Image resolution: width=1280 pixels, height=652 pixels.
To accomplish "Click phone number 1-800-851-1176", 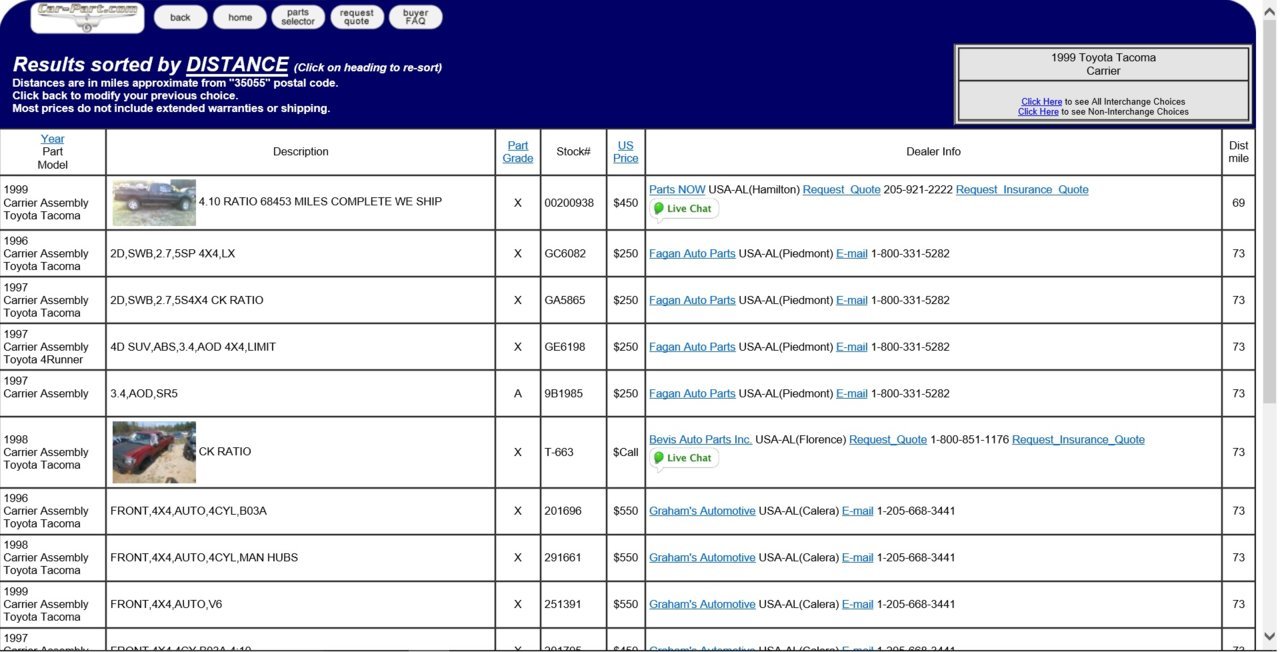I will tap(970, 440).
